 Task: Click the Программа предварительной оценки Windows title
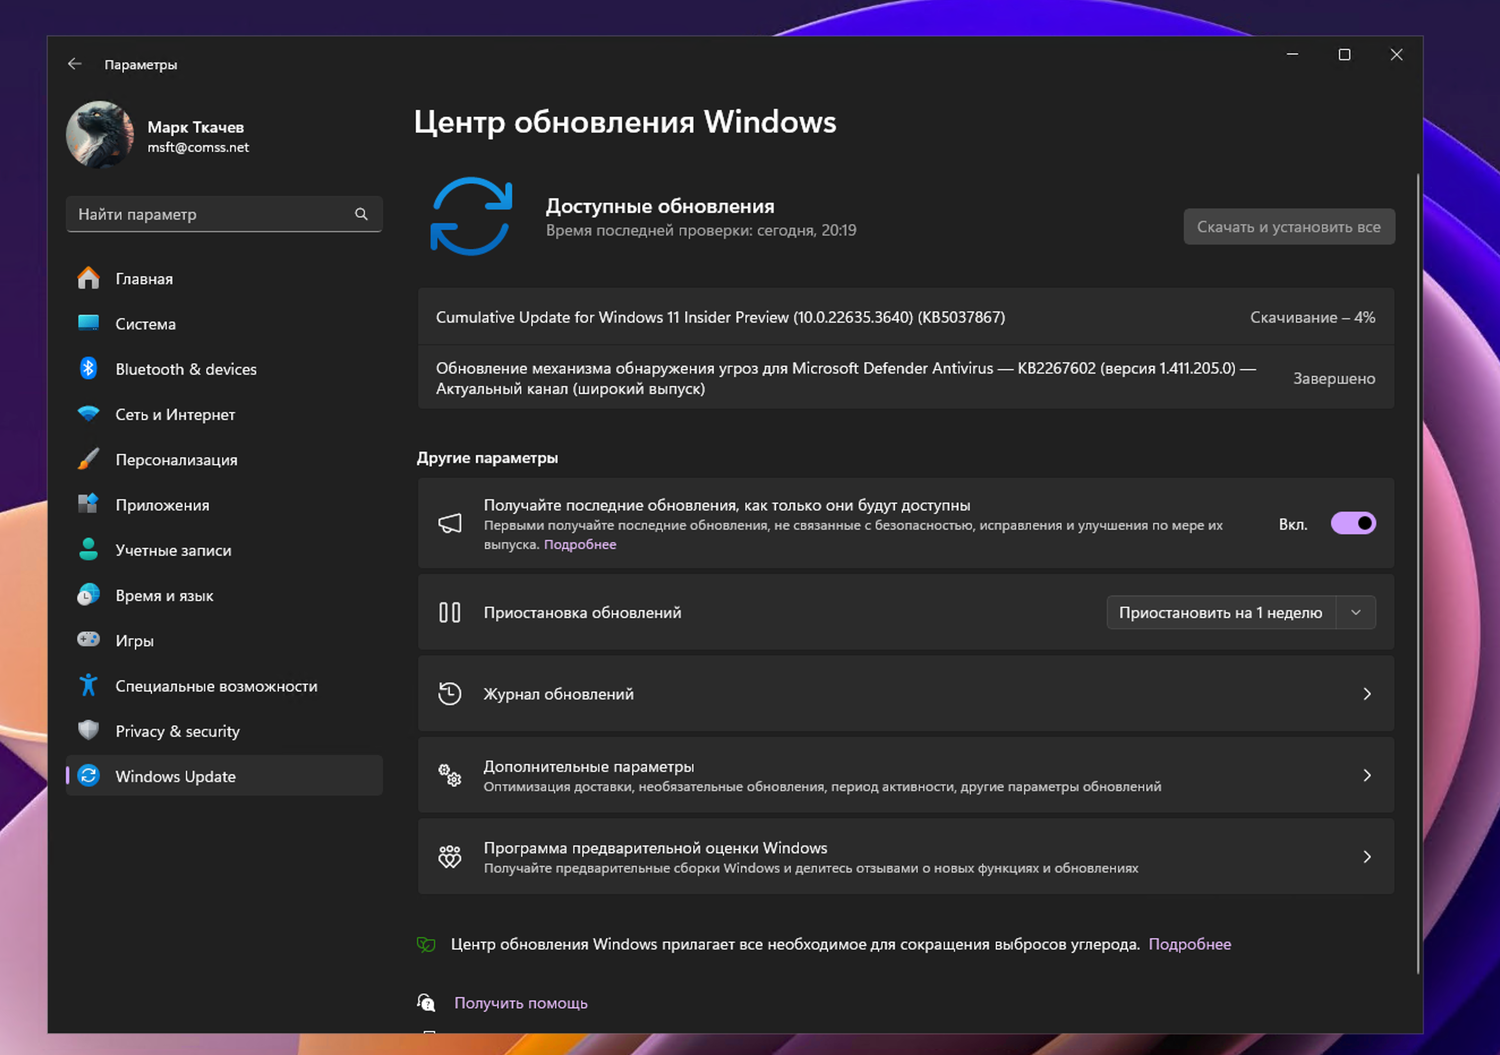coord(656,848)
